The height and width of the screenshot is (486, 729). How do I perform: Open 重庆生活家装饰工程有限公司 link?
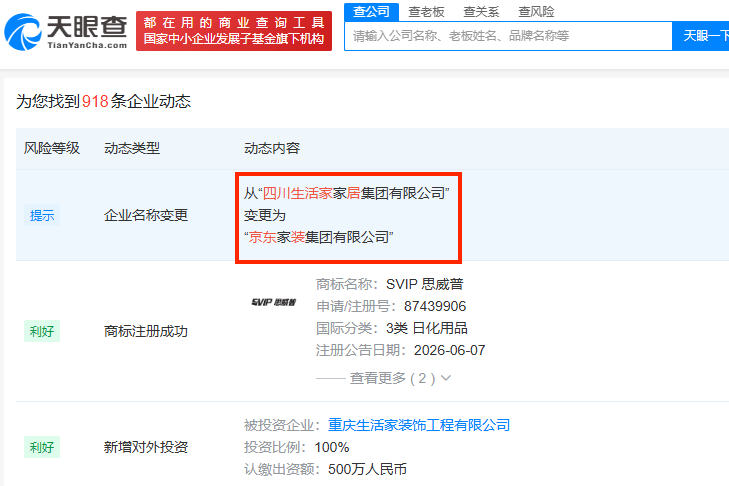[419, 425]
